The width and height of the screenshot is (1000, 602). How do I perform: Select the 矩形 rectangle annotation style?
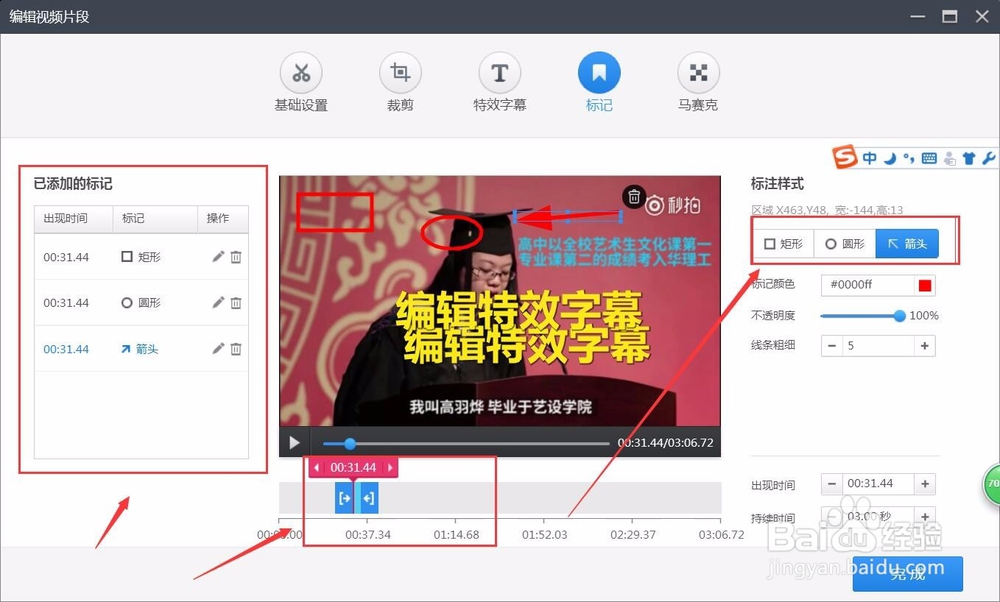pyautogui.click(x=784, y=243)
